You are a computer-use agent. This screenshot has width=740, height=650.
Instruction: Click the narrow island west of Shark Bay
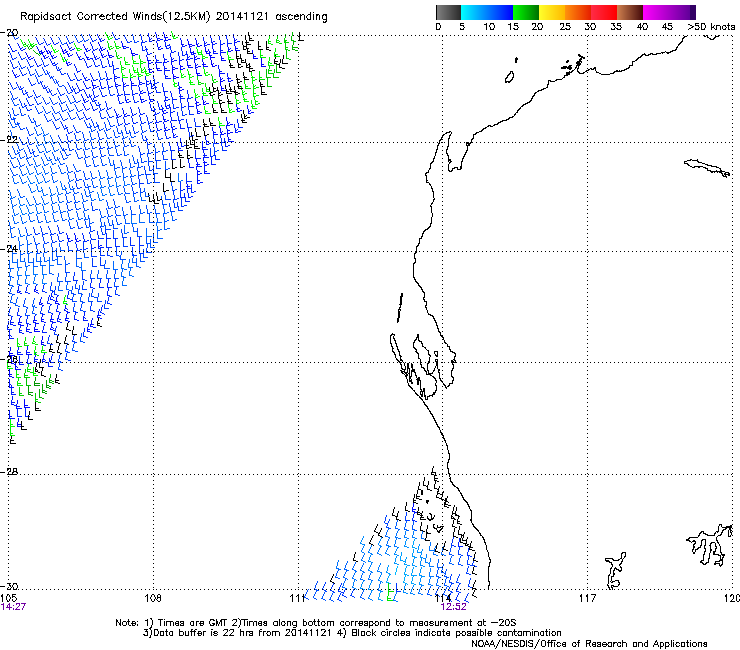[x=400, y=308]
